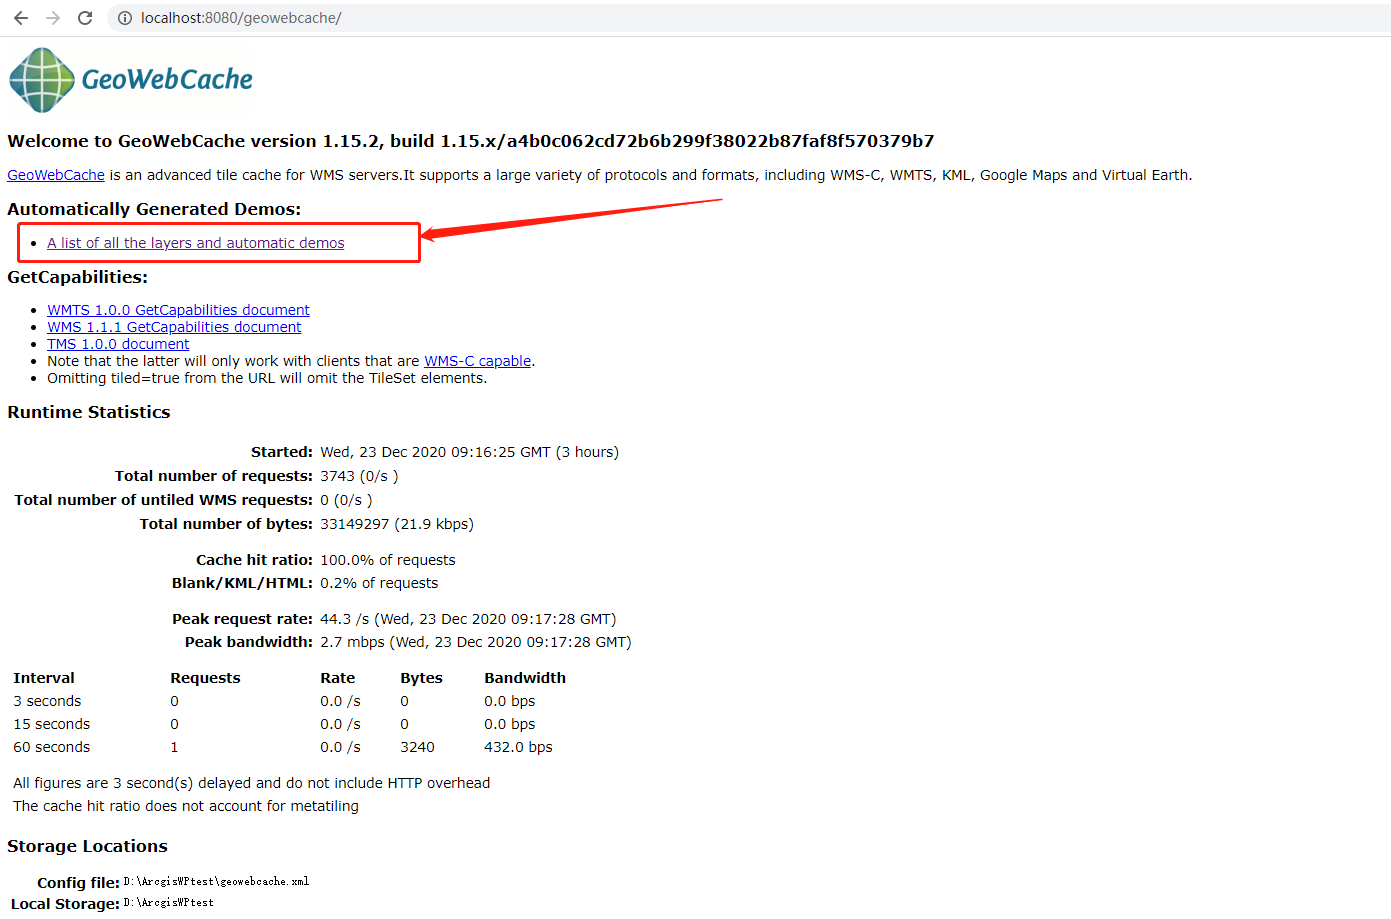Click the GeoWebCache globe logo
Image resolution: width=1391 pixels, height=919 pixels.
(41, 80)
